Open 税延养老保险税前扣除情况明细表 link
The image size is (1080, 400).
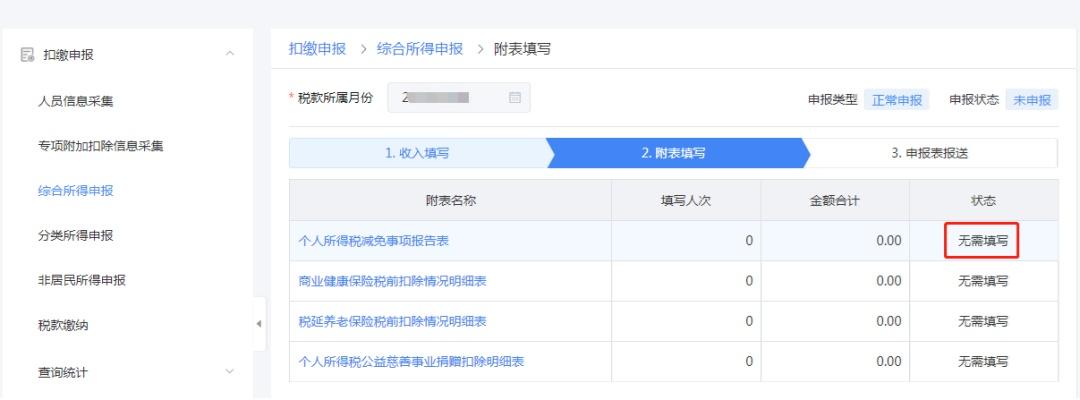tap(392, 321)
